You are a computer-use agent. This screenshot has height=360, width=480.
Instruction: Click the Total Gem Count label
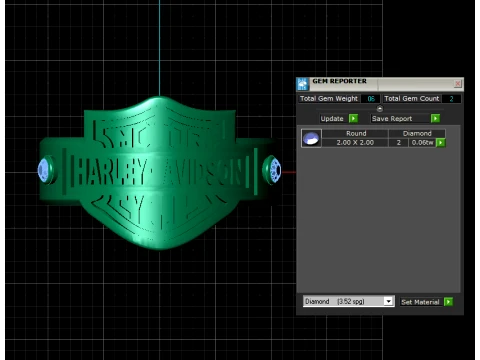click(412, 99)
